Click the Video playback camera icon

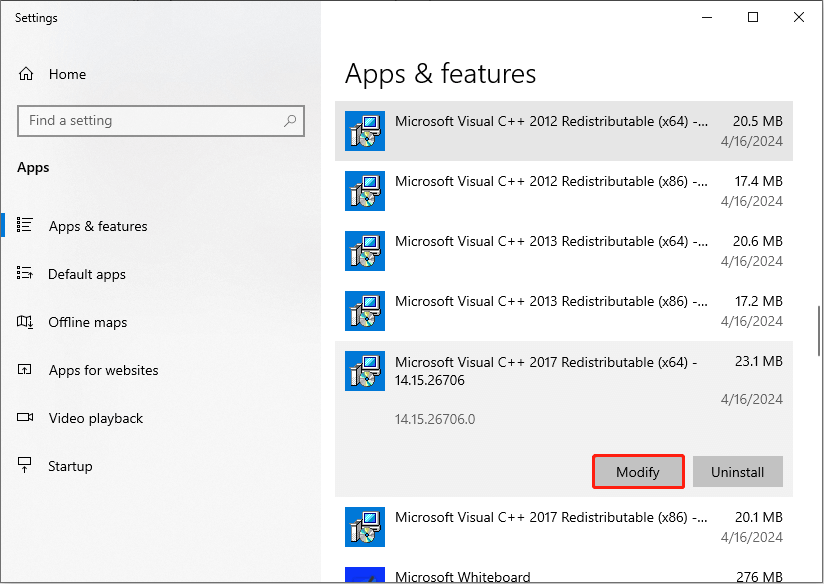tap(25, 417)
